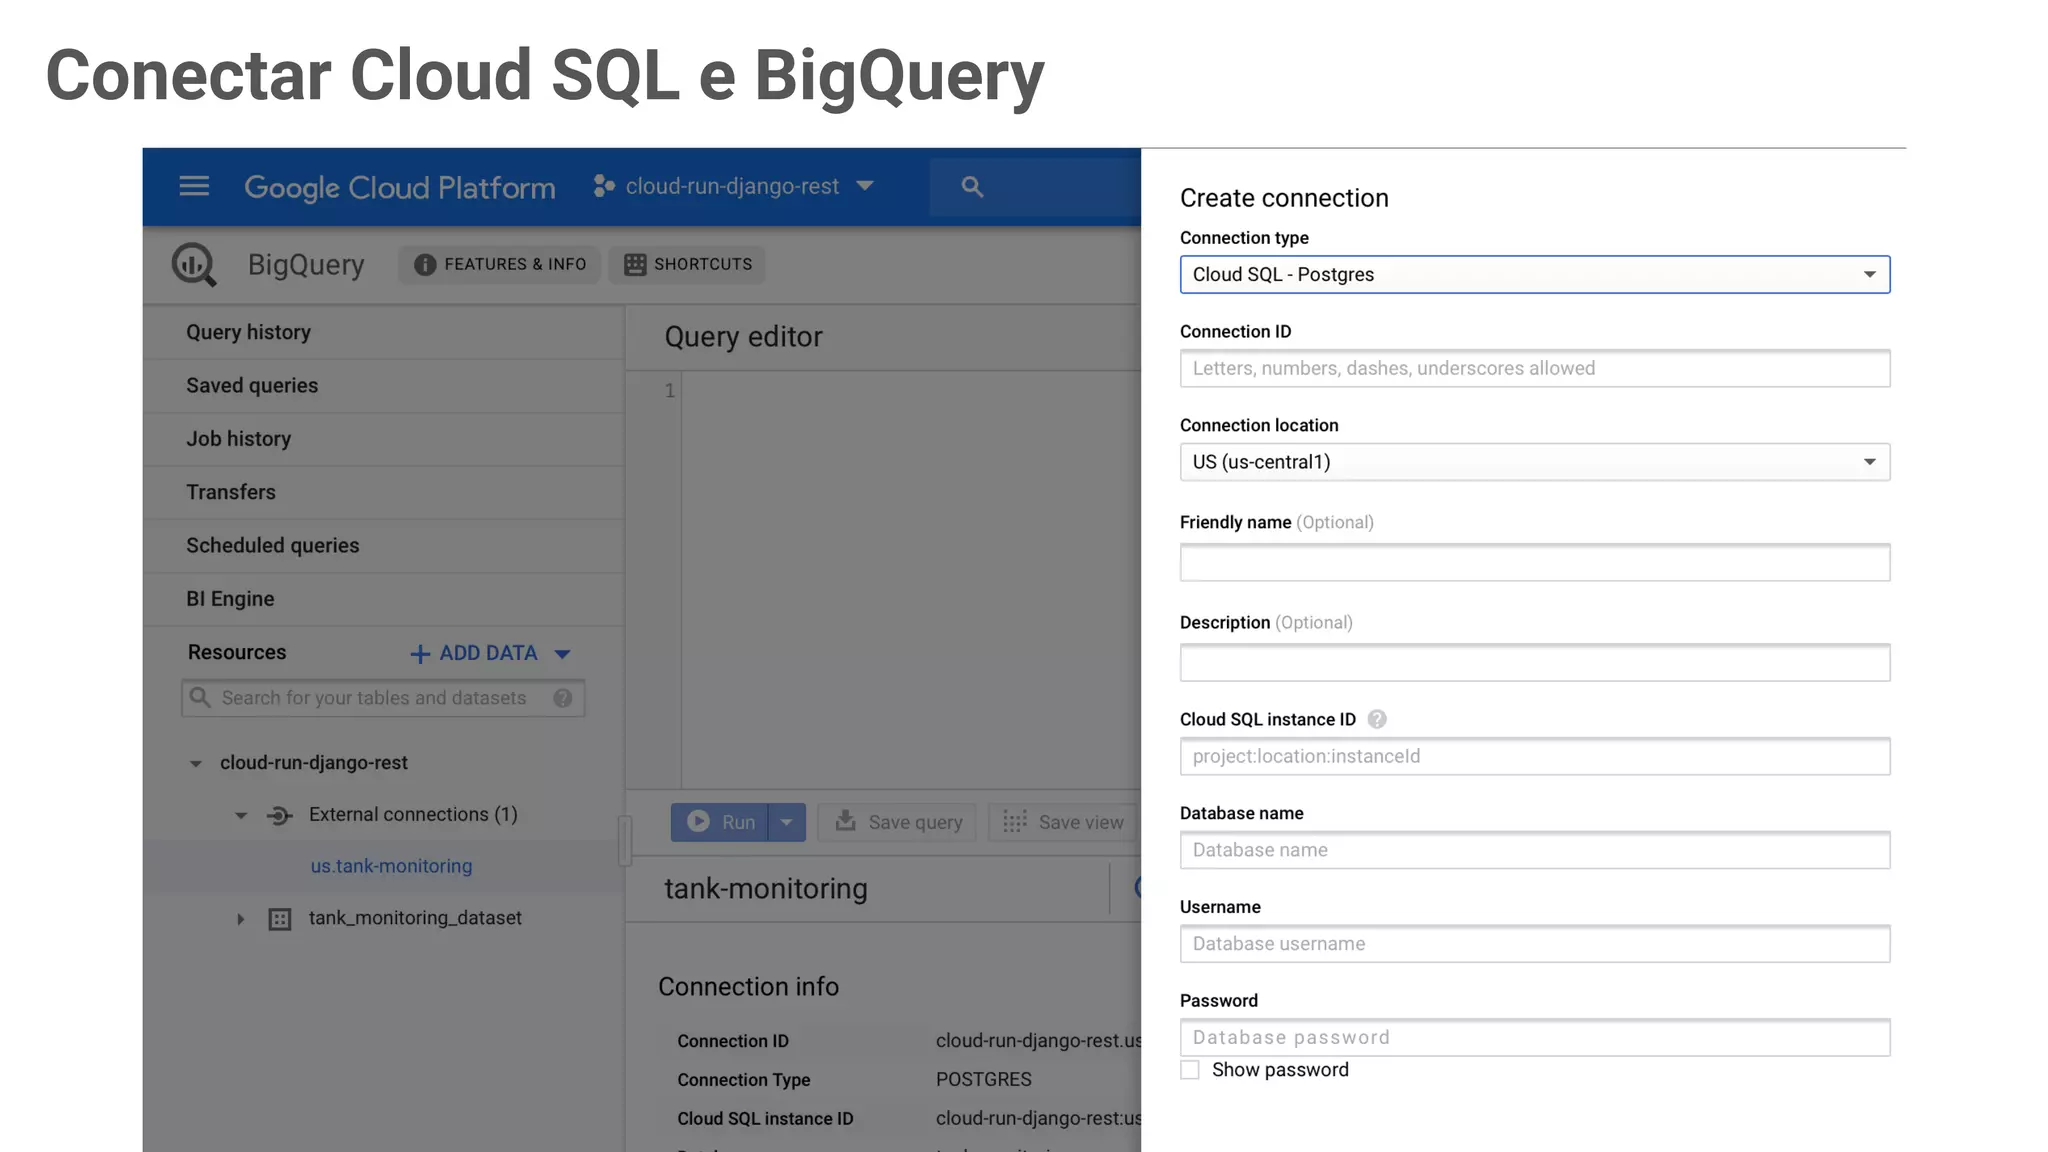Click the External connections (1) label
The width and height of the screenshot is (2048, 1152).
[x=413, y=814]
